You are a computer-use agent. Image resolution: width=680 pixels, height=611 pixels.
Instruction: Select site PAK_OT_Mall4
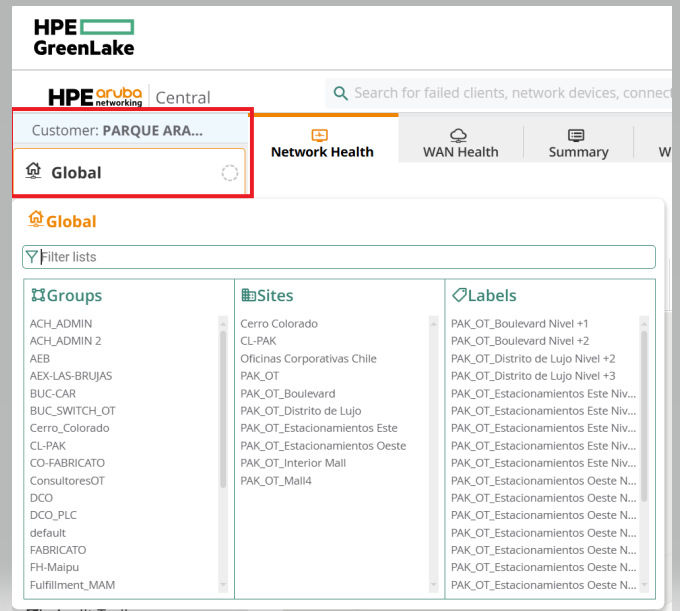[x=276, y=480]
